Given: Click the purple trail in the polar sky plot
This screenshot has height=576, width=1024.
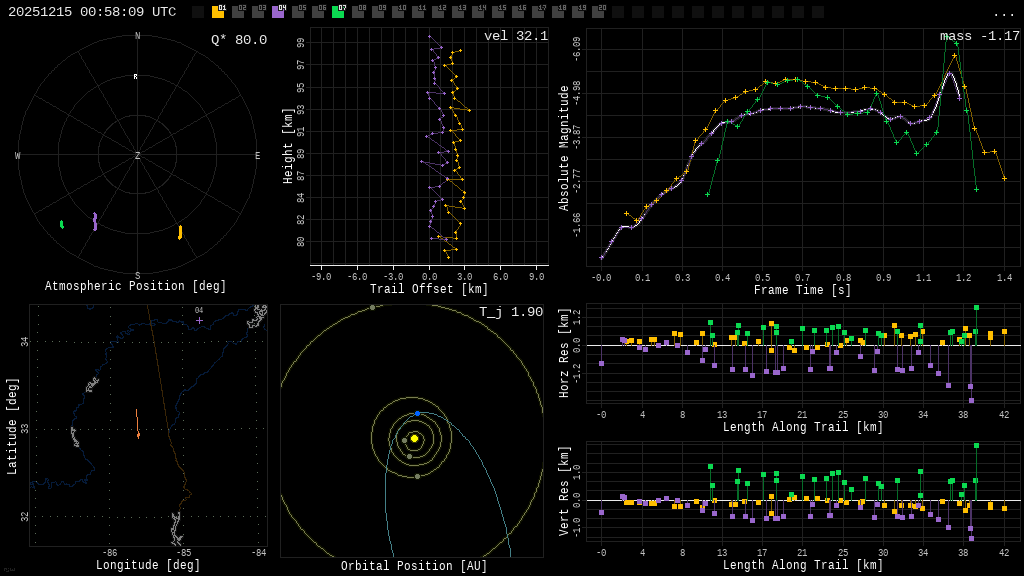Looking at the screenshot, I should tap(95, 221).
